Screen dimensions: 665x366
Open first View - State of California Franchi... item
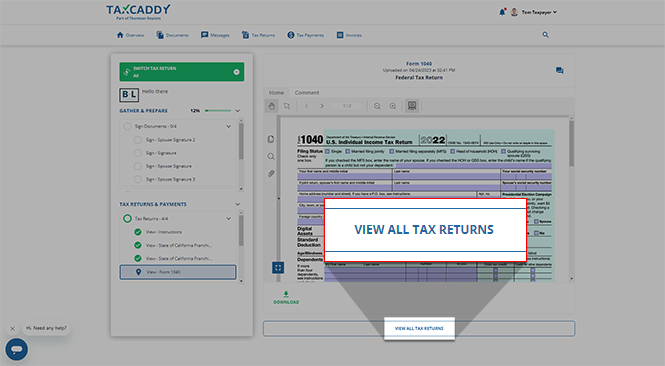coord(179,245)
